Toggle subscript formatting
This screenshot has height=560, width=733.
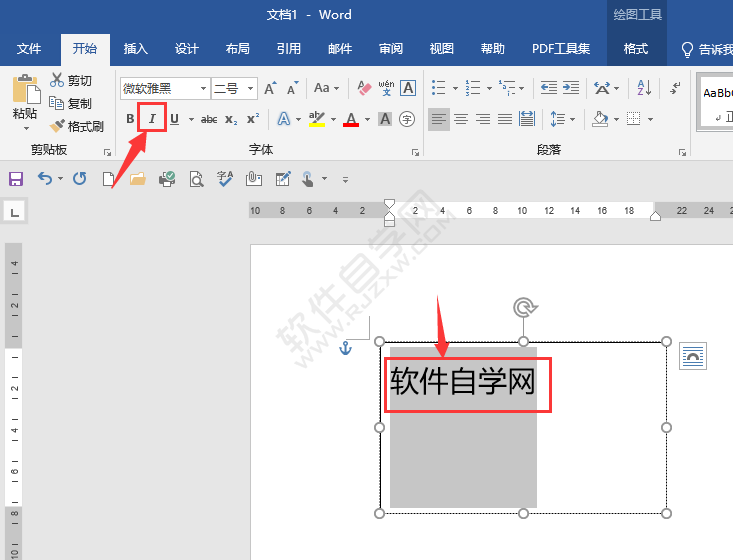click(x=231, y=120)
